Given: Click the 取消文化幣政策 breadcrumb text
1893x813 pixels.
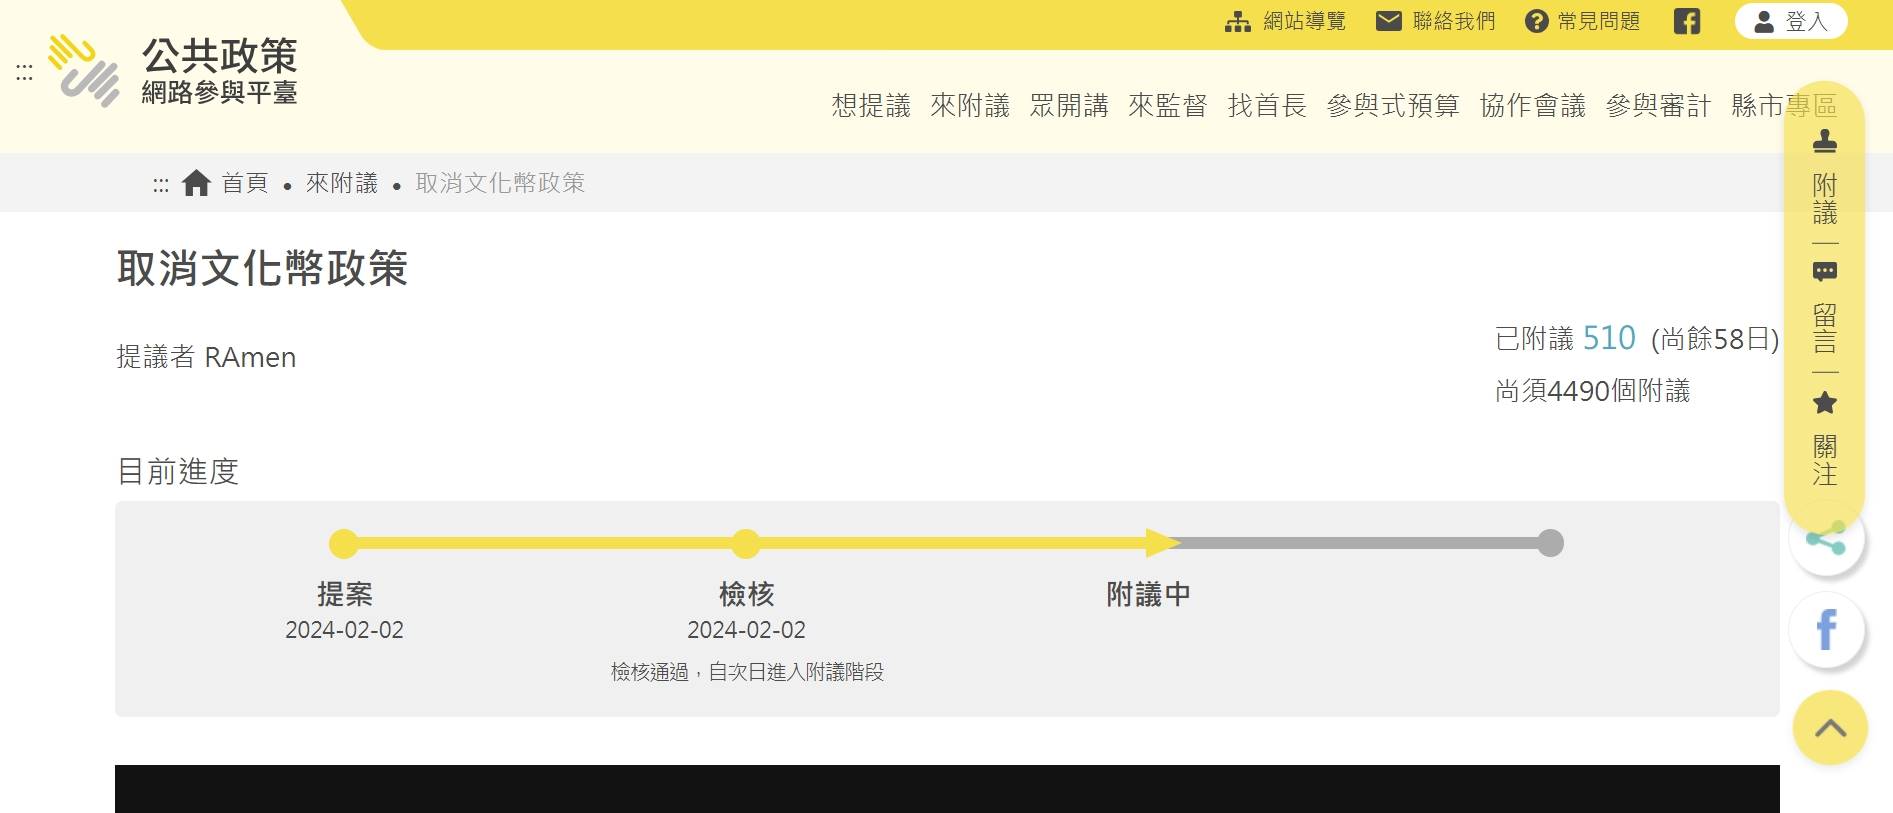Looking at the screenshot, I should click(500, 183).
